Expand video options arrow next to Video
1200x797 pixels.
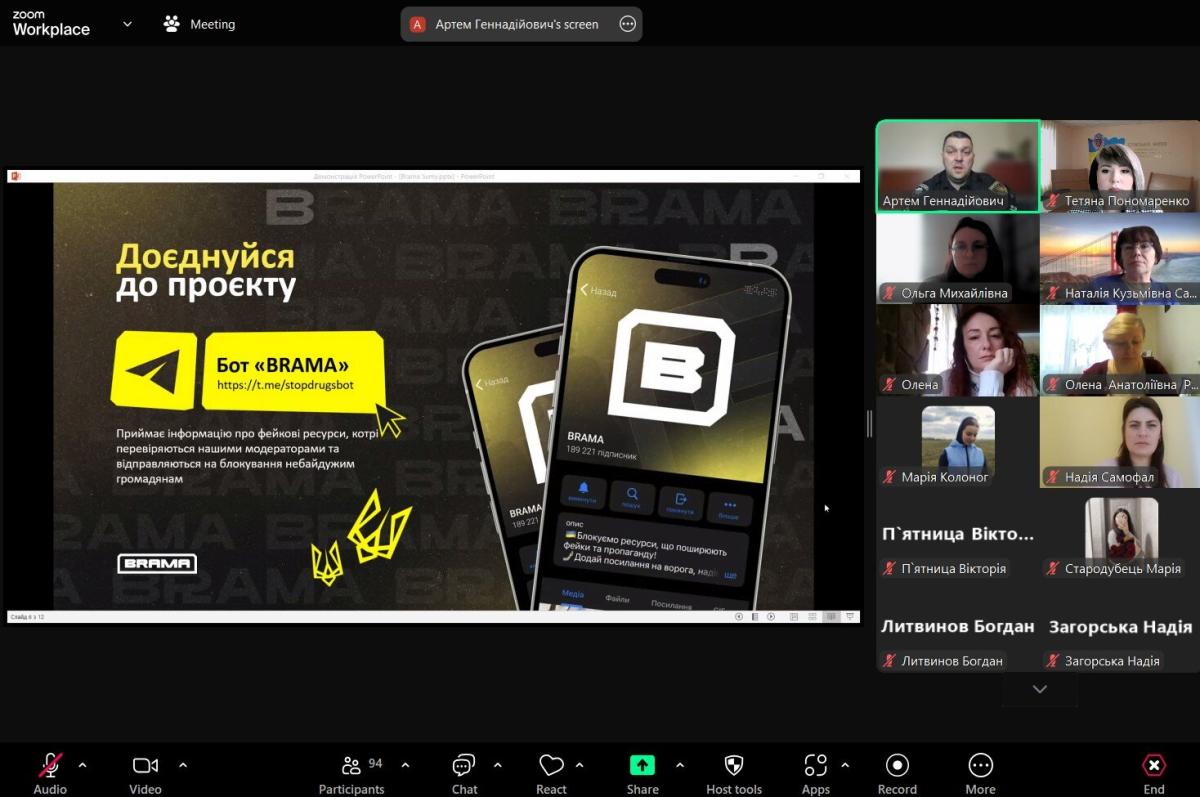tap(183, 765)
